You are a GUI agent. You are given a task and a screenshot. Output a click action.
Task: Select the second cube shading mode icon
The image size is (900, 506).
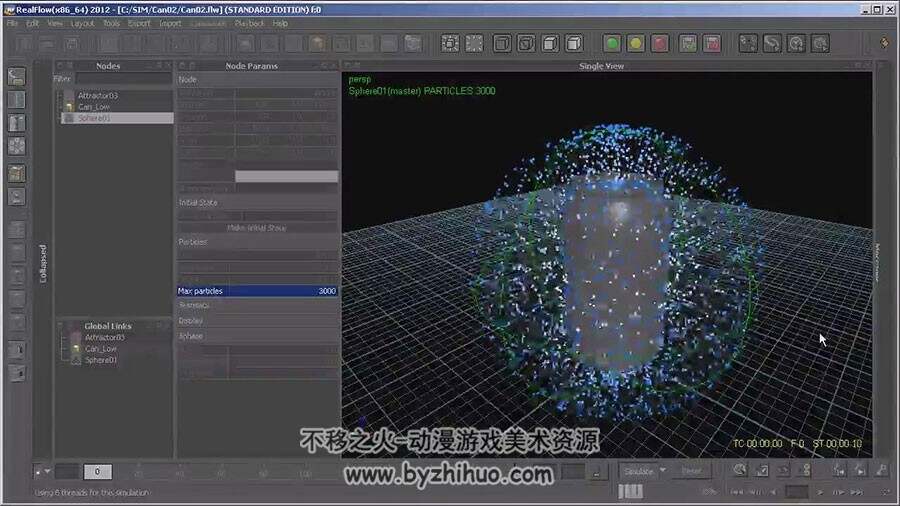pyautogui.click(x=526, y=44)
